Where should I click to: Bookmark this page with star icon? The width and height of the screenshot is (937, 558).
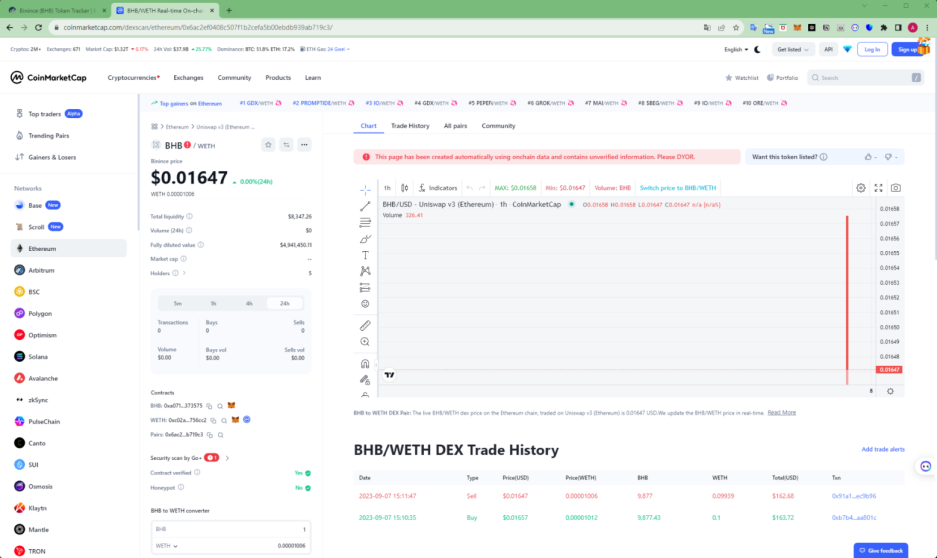(736, 27)
